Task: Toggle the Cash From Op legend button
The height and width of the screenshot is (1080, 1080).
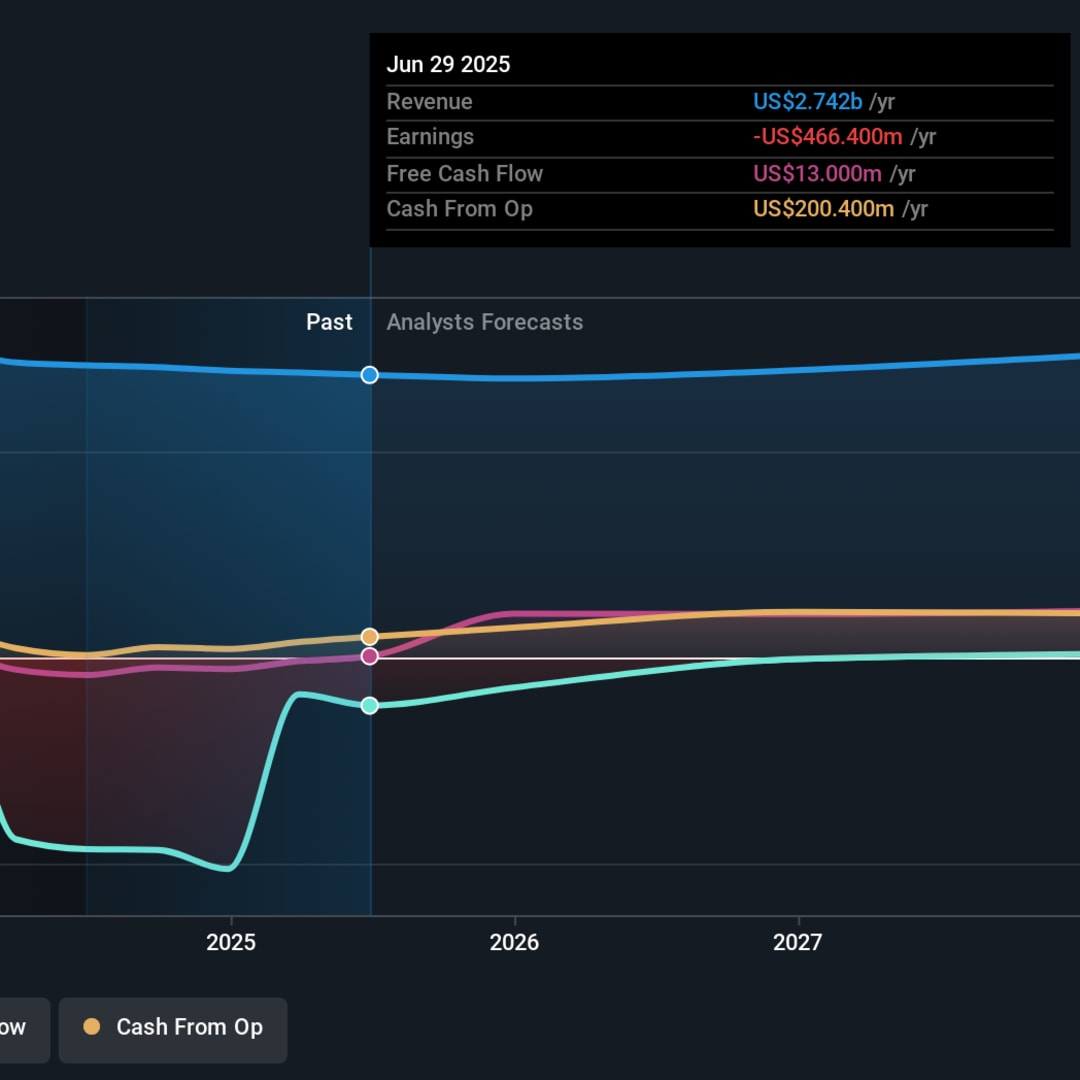Action: (x=173, y=1030)
